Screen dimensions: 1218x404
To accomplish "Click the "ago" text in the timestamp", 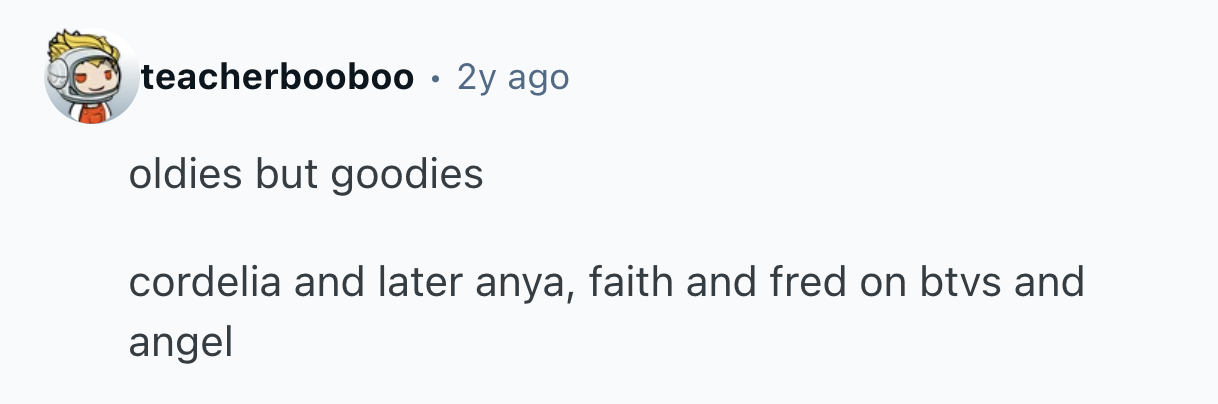I will pos(541,80).
